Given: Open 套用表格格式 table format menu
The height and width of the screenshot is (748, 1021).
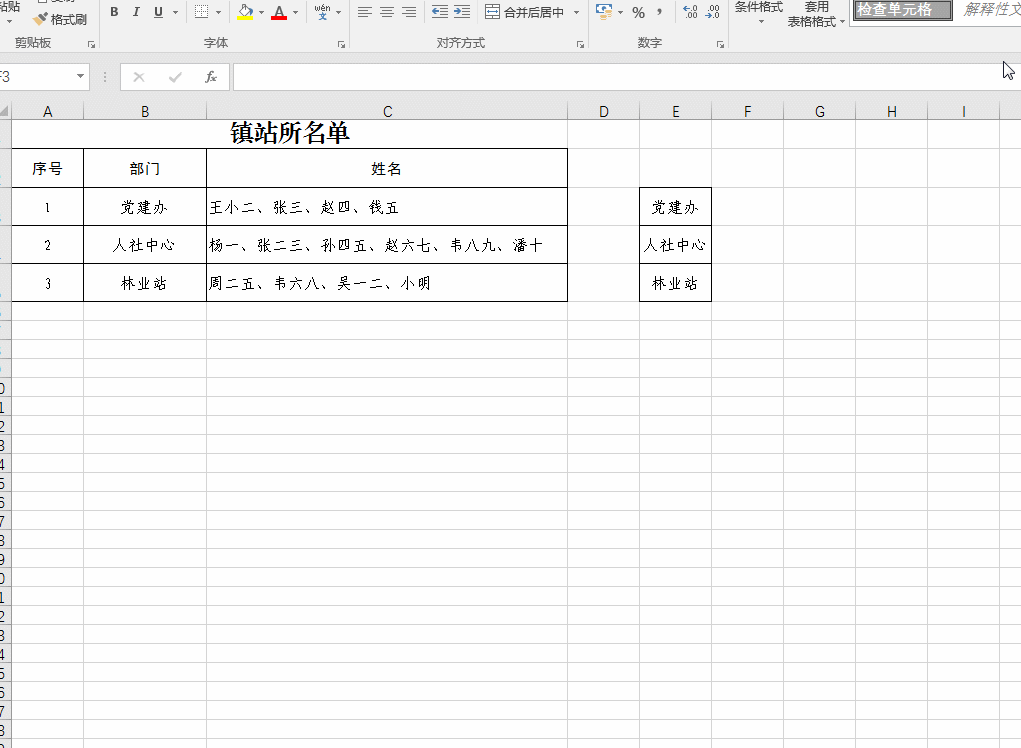Looking at the screenshot, I should click(816, 14).
